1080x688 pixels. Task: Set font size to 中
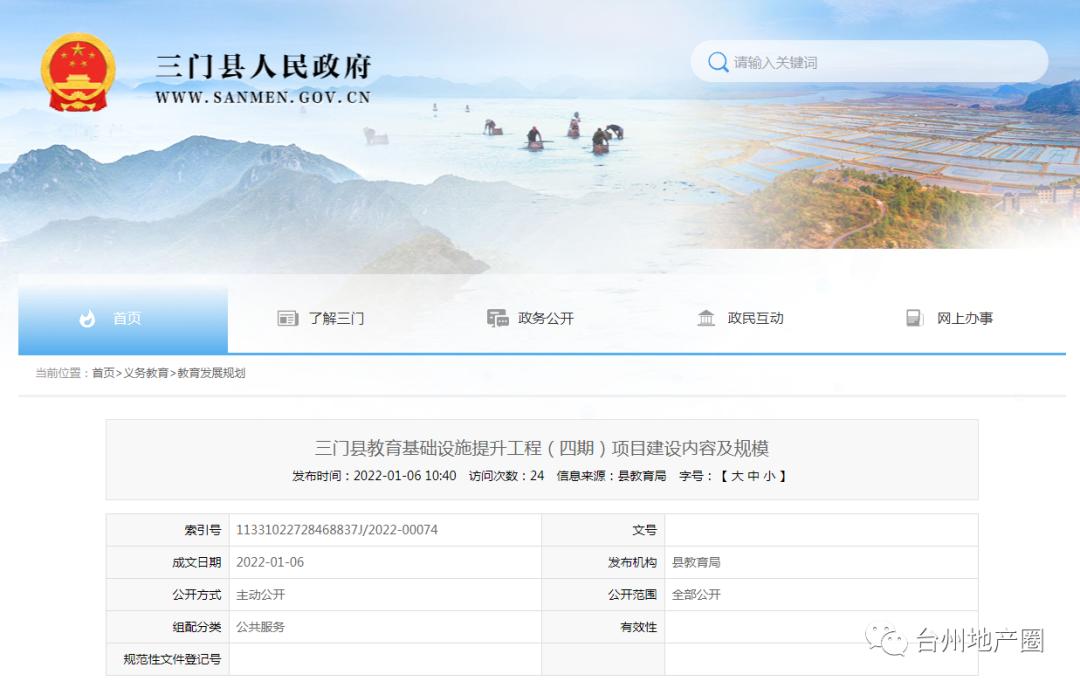pyautogui.click(x=753, y=476)
